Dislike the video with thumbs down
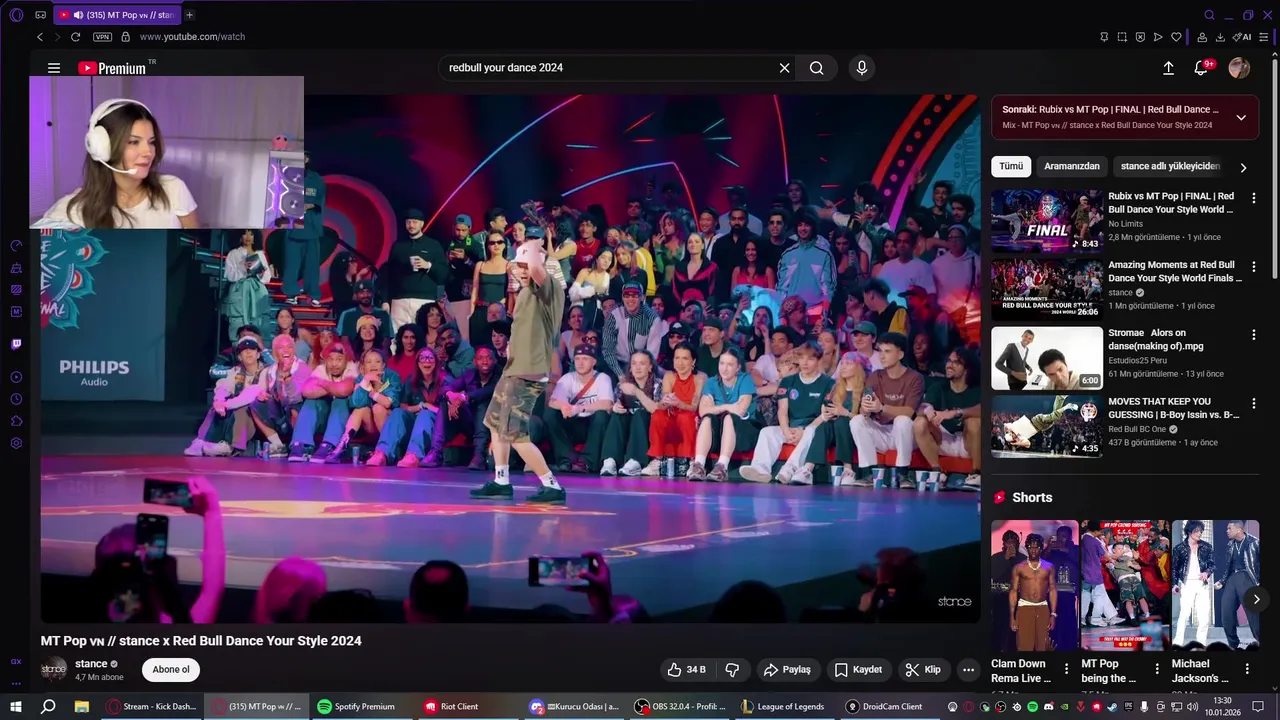This screenshot has width=1280, height=720. 732,670
